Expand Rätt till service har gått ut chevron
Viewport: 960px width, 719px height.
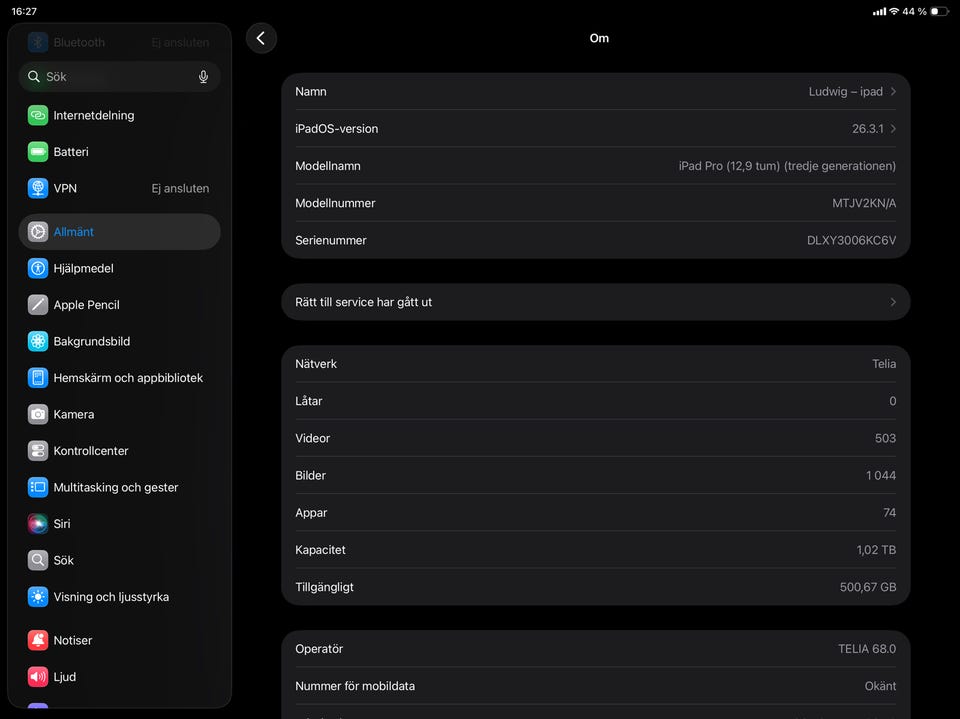(893, 302)
